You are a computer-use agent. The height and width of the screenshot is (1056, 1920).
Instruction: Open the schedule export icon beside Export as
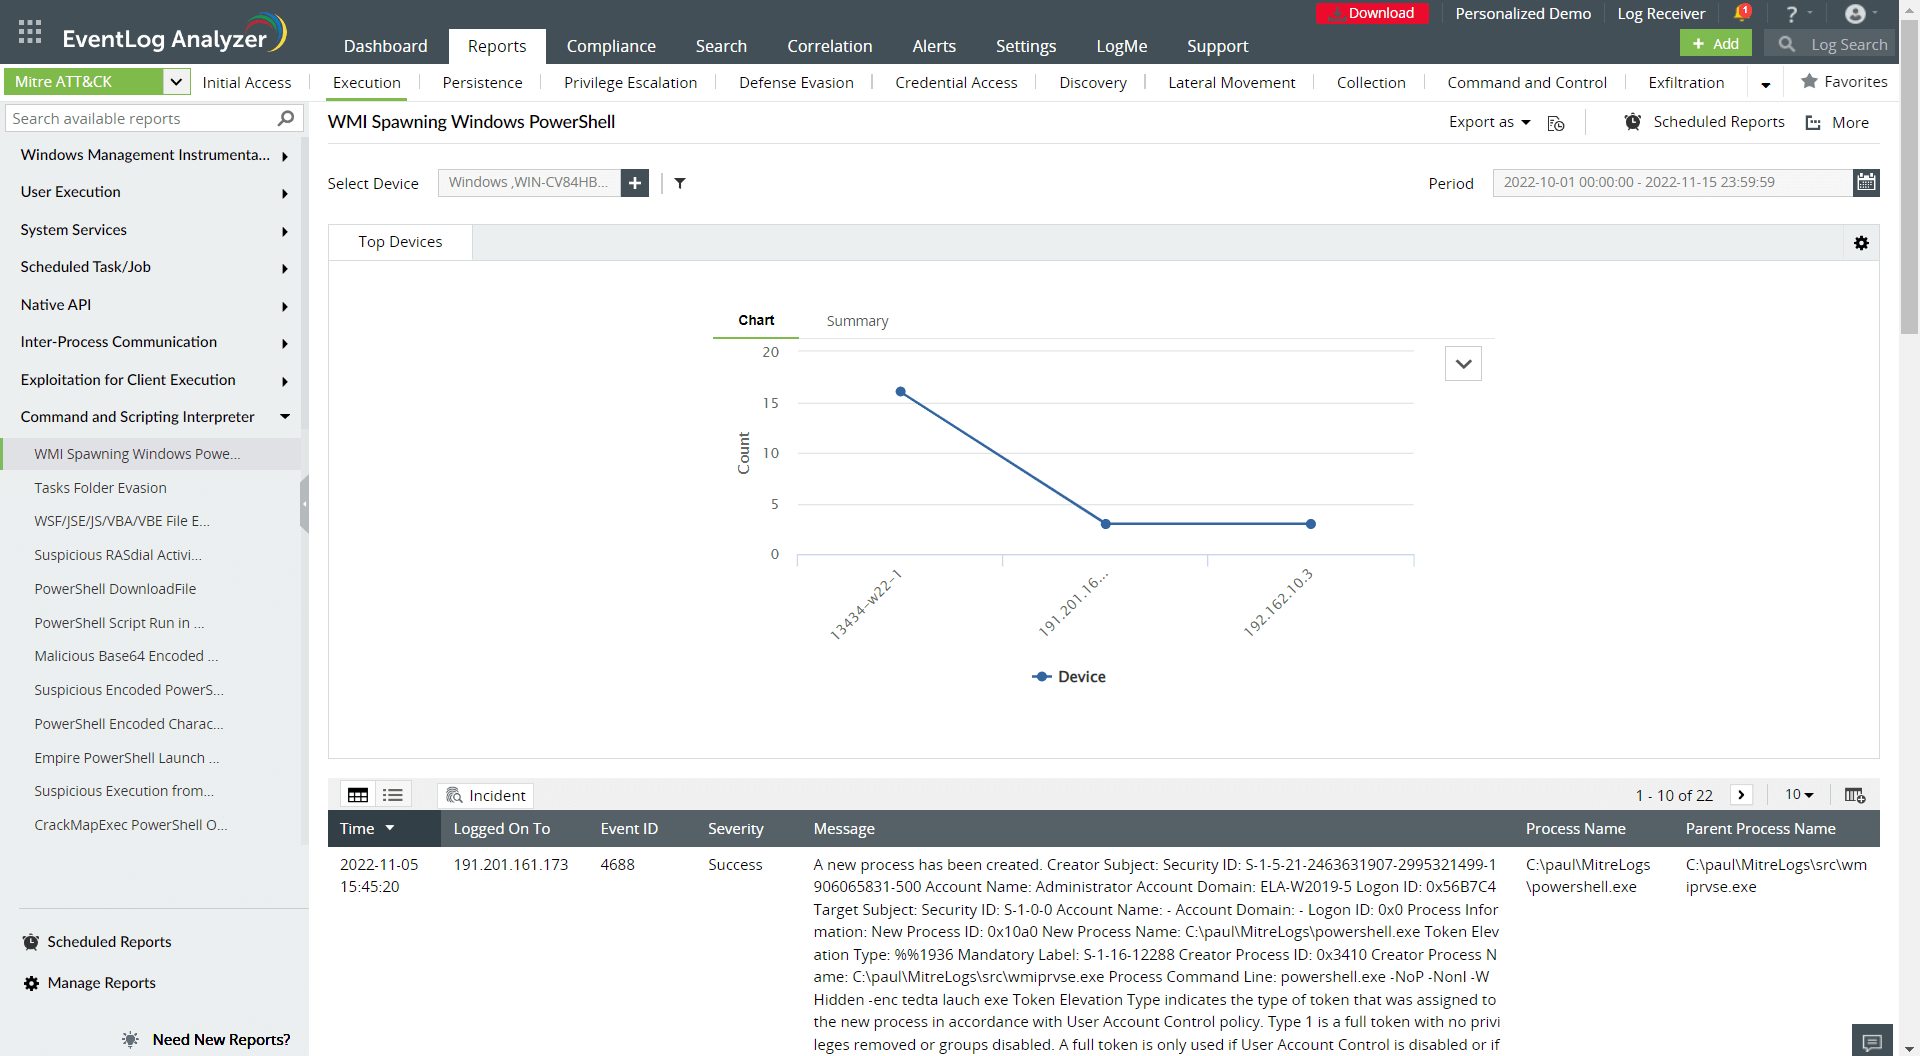[1556, 123]
